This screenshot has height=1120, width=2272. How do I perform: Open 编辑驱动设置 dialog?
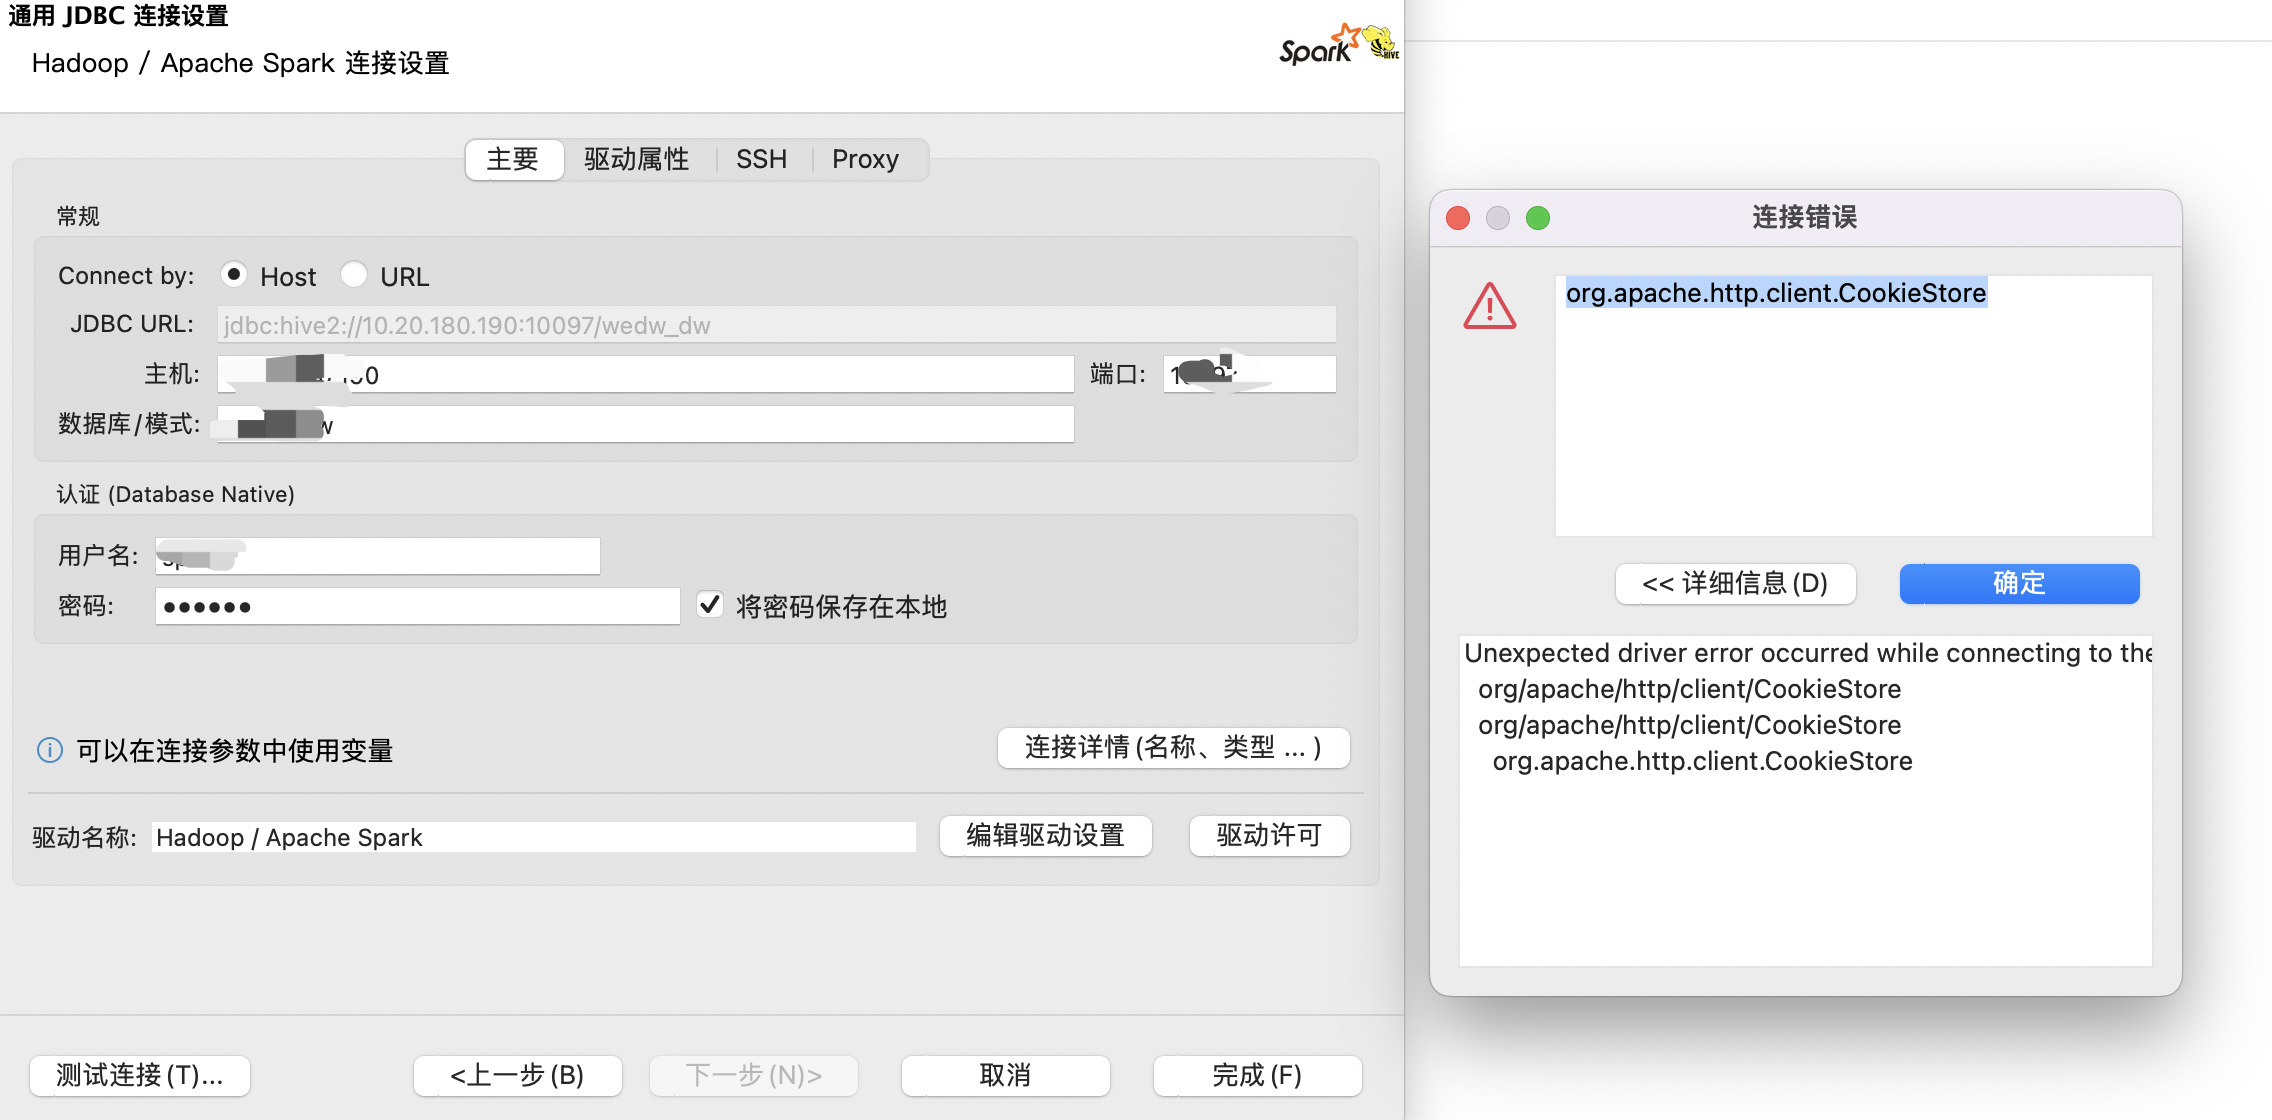[1044, 836]
